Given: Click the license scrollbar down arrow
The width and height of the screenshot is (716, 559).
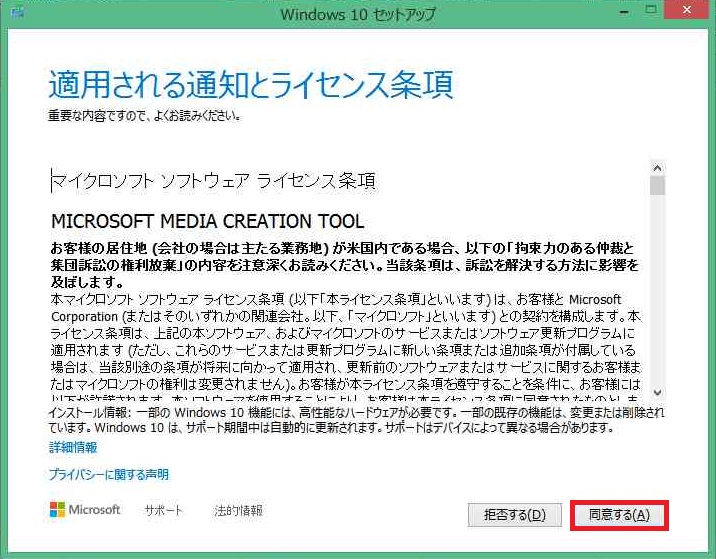Looking at the screenshot, I should tap(658, 392).
